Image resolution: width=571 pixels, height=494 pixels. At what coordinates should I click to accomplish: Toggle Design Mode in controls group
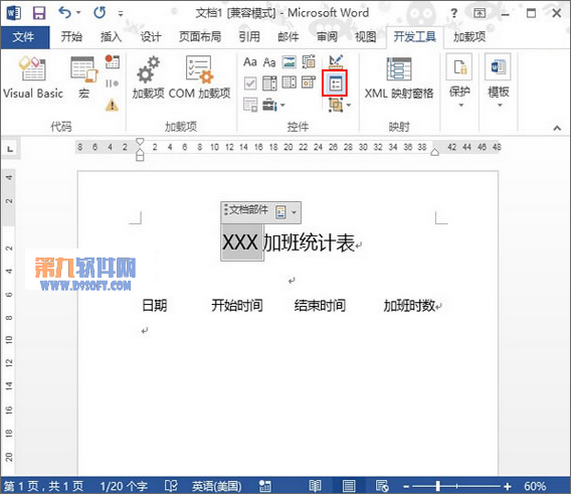[335, 62]
